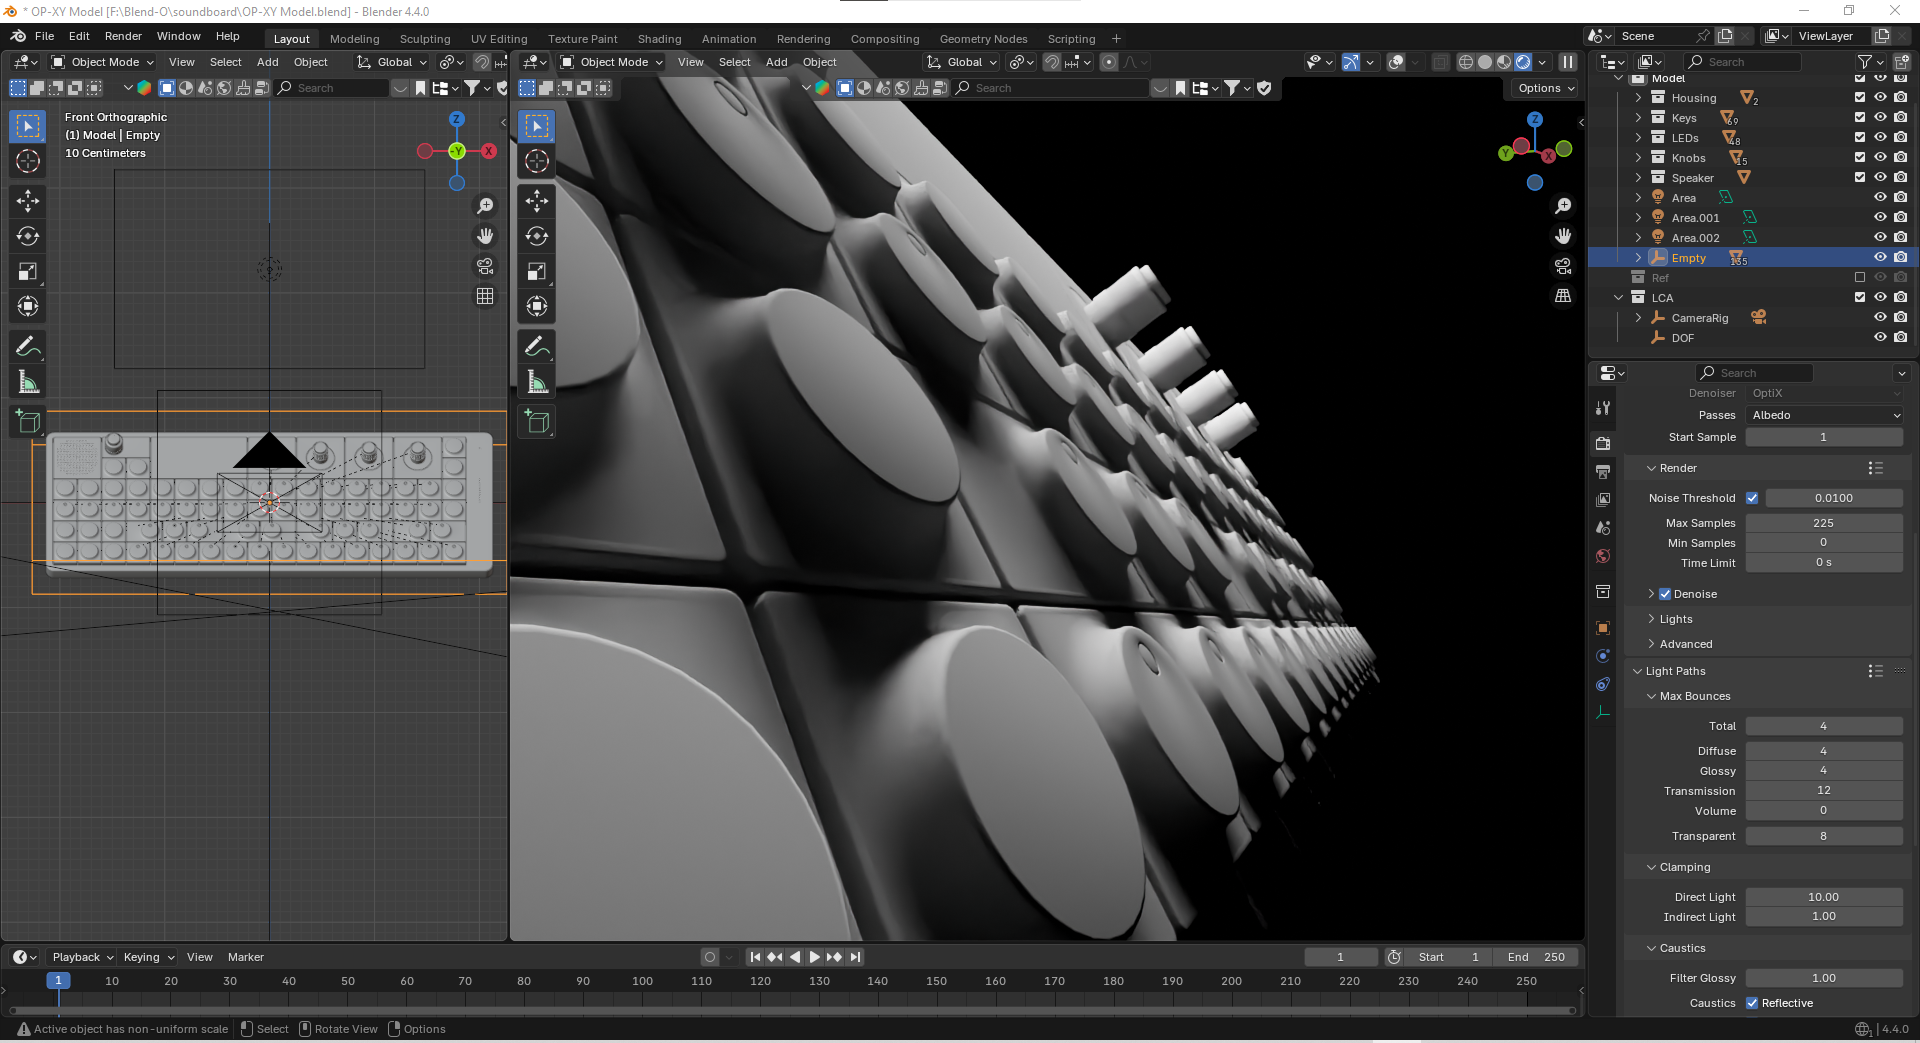This screenshot has width=1920, height=1043.
Task: Open the Object properties tab
Action: pos(1603,628)
